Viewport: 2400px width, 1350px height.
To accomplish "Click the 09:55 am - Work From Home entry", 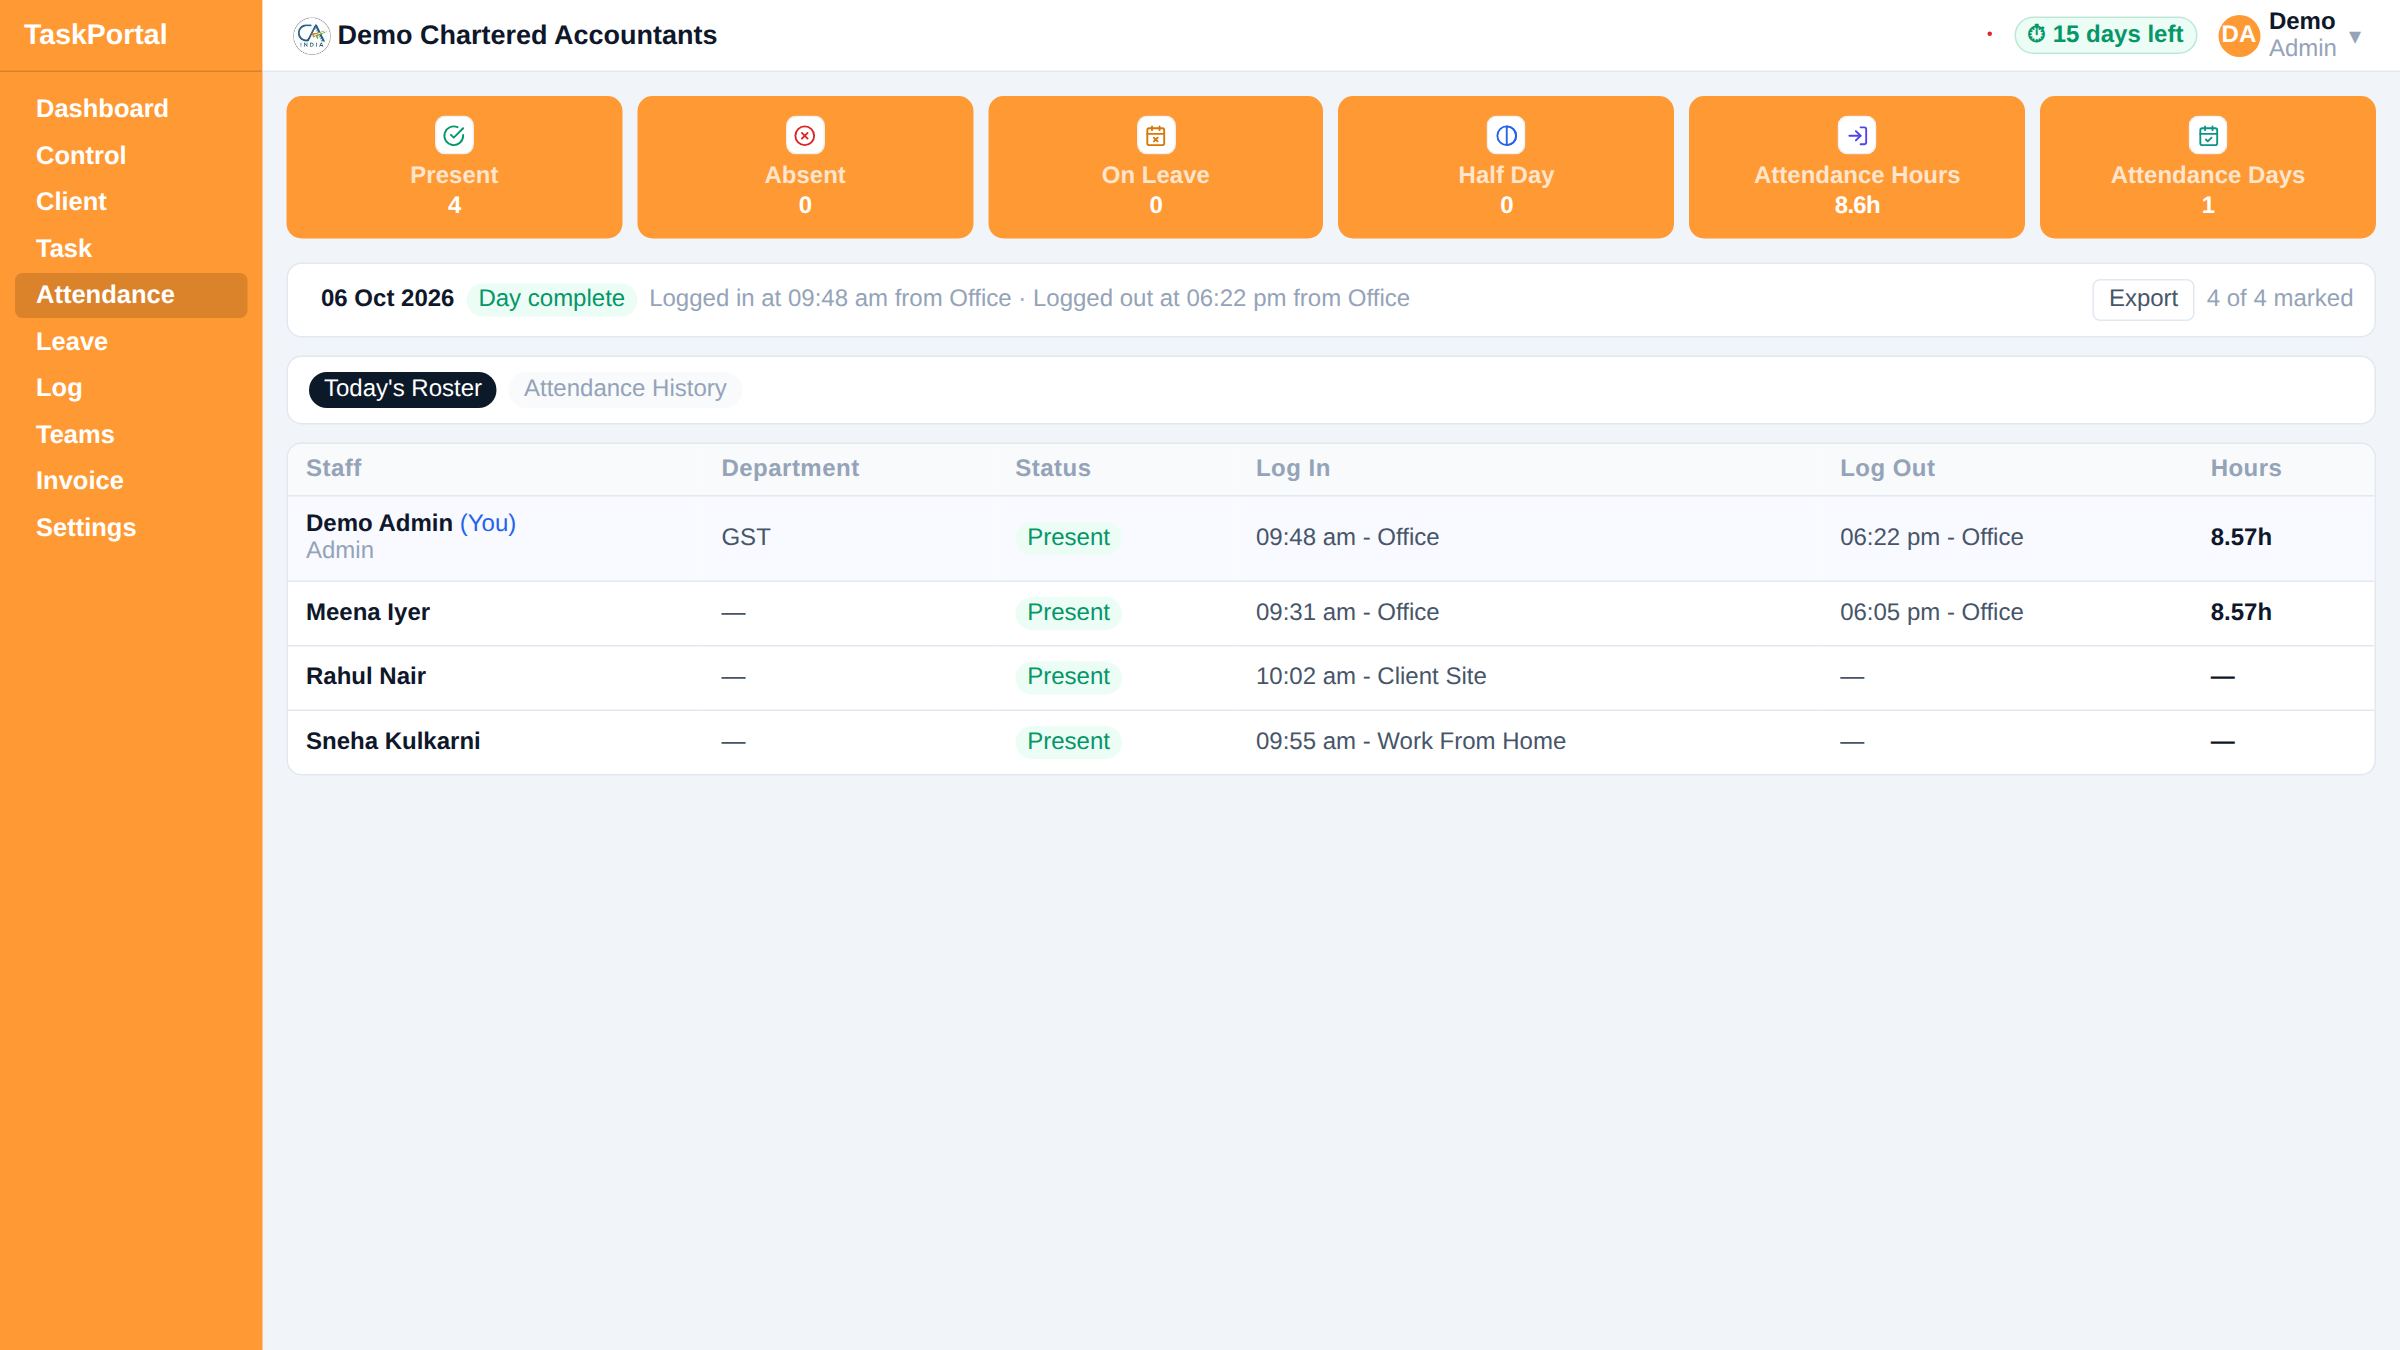I will tap(1411, 741).
